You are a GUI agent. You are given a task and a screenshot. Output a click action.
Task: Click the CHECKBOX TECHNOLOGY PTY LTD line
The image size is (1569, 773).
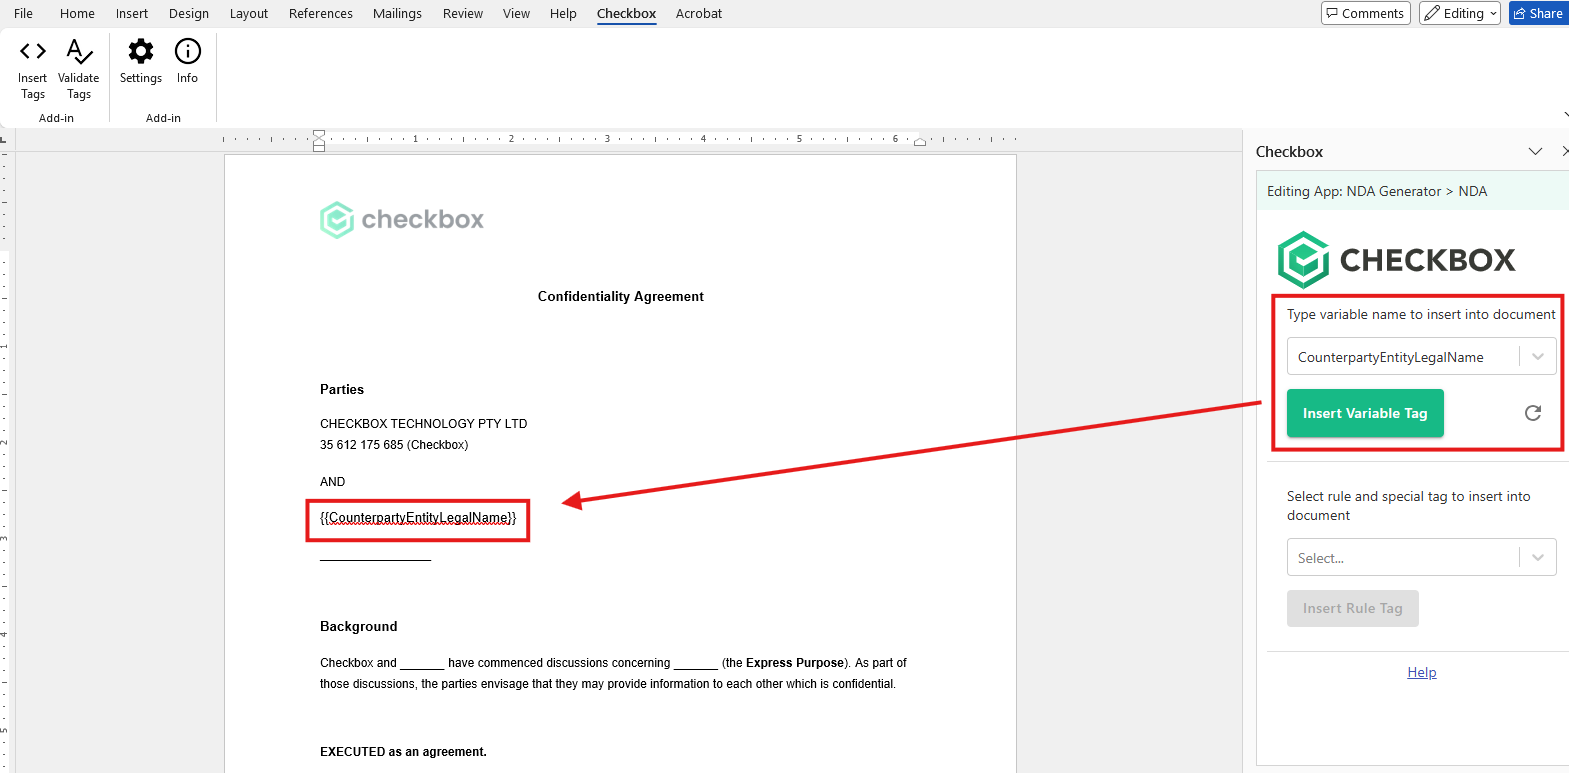[424, 424]
